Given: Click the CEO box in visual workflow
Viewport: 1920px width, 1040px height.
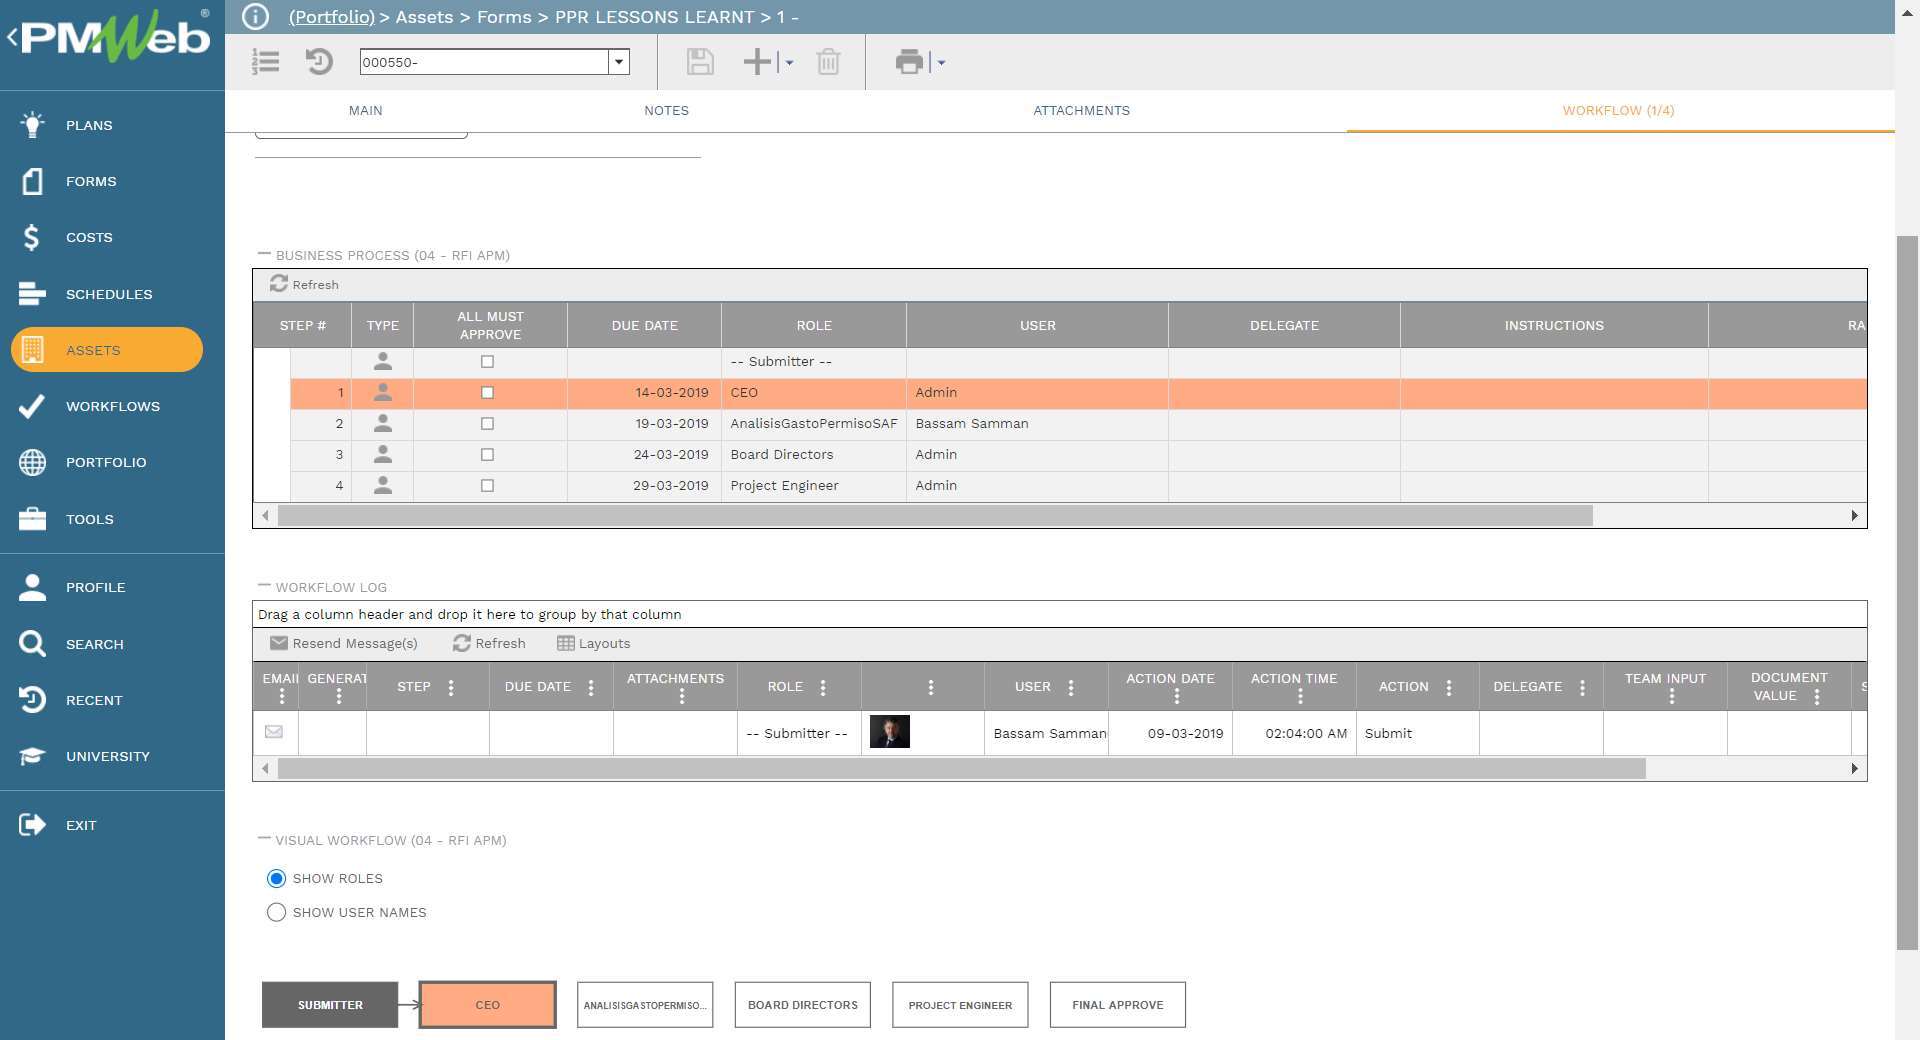Looking at the screenshot, I should pyautogui.click(x=488, y=1005).
